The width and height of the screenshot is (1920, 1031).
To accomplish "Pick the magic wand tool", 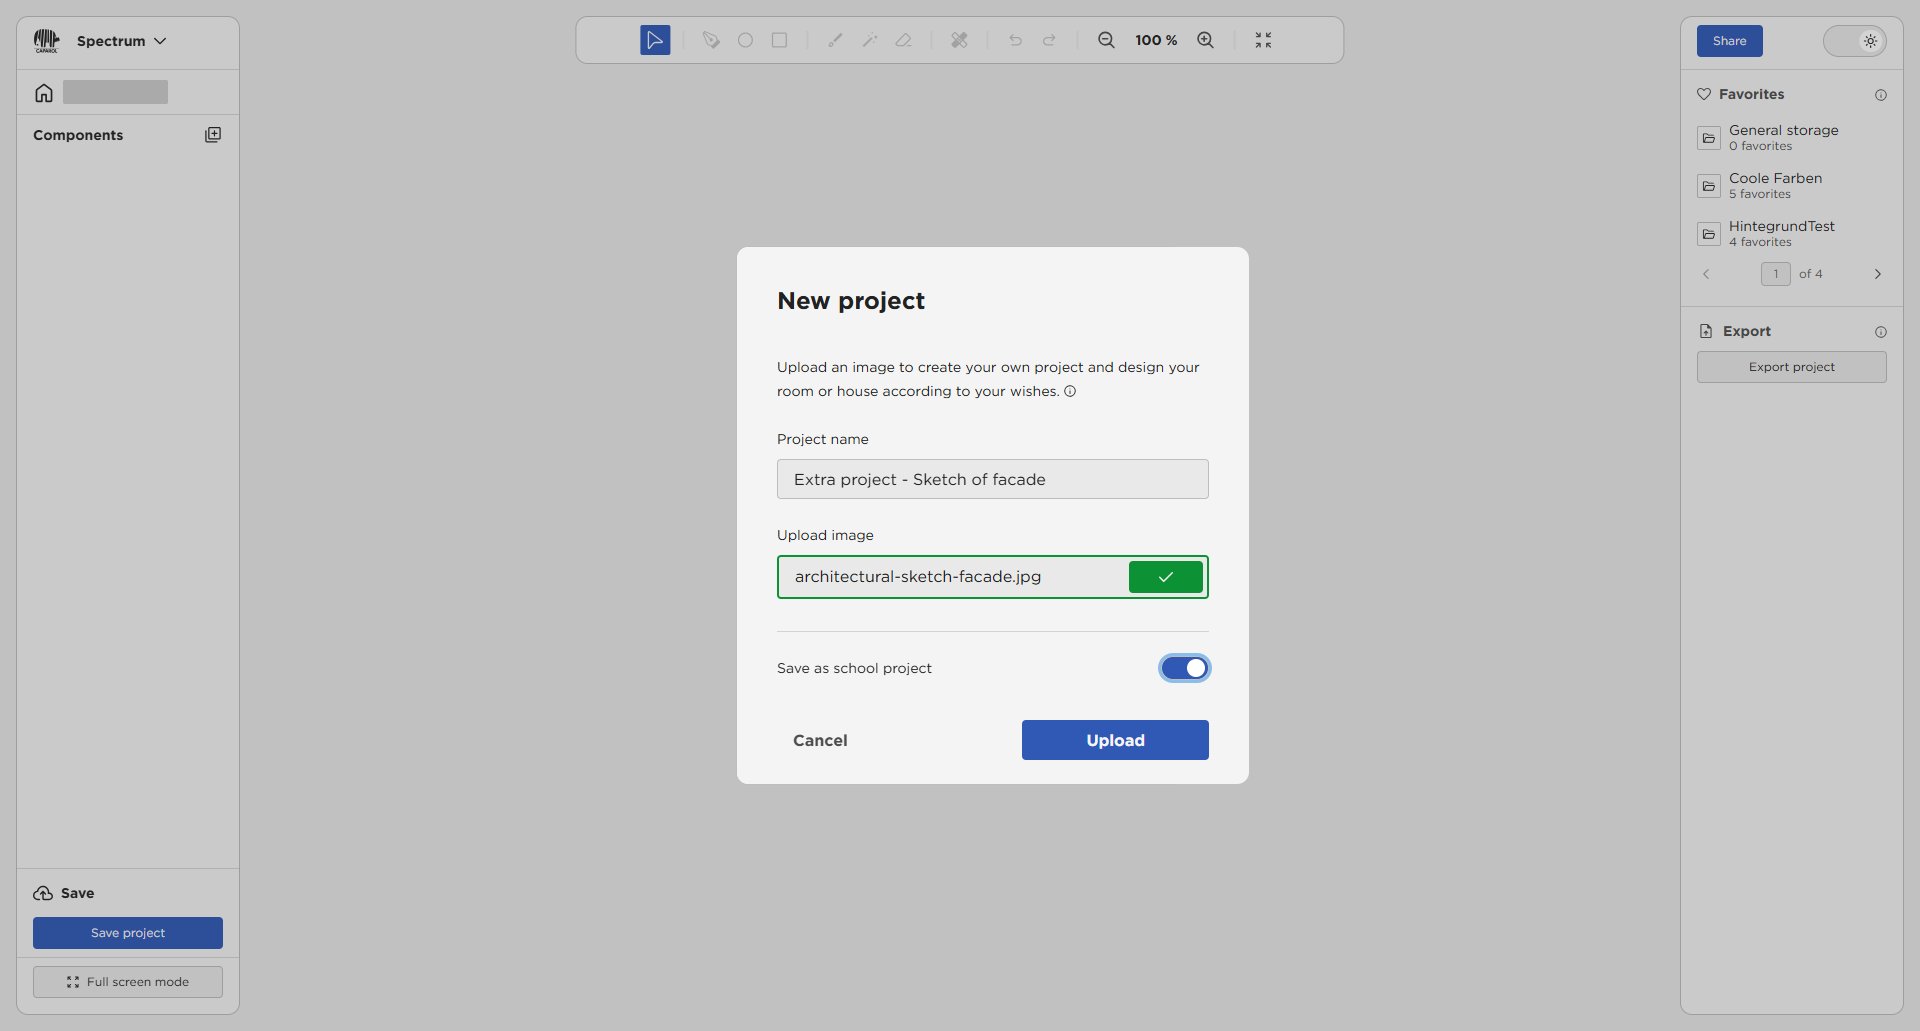I will 870,40.
